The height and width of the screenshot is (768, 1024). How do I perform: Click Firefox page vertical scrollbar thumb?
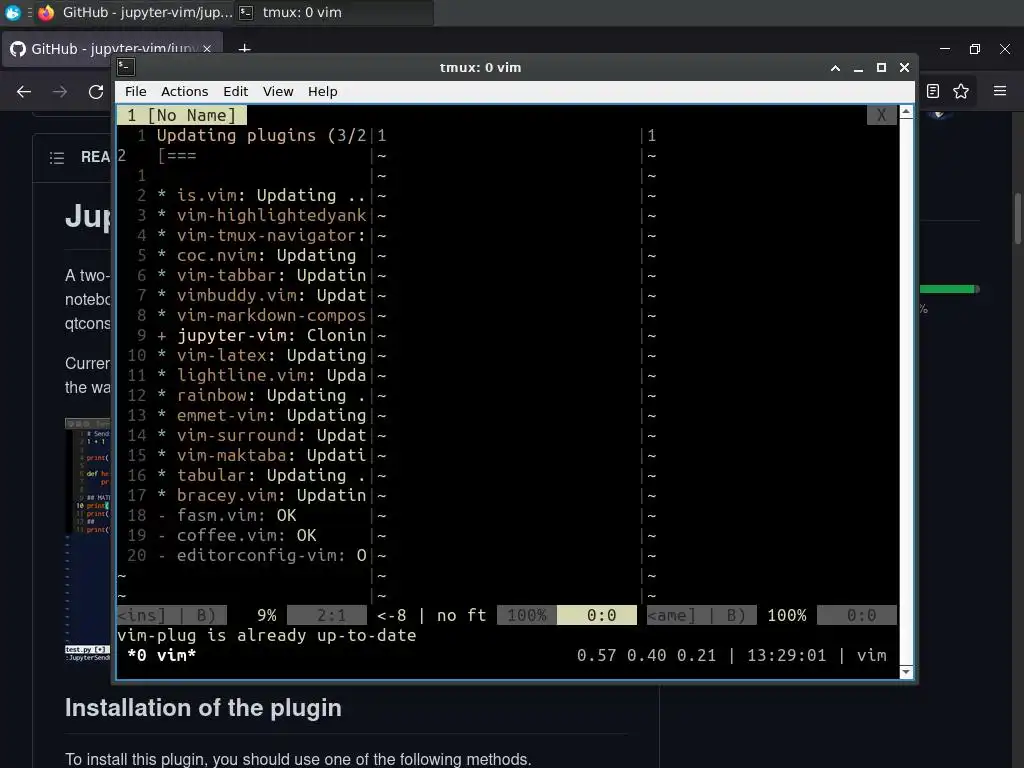pos(1017,219)
